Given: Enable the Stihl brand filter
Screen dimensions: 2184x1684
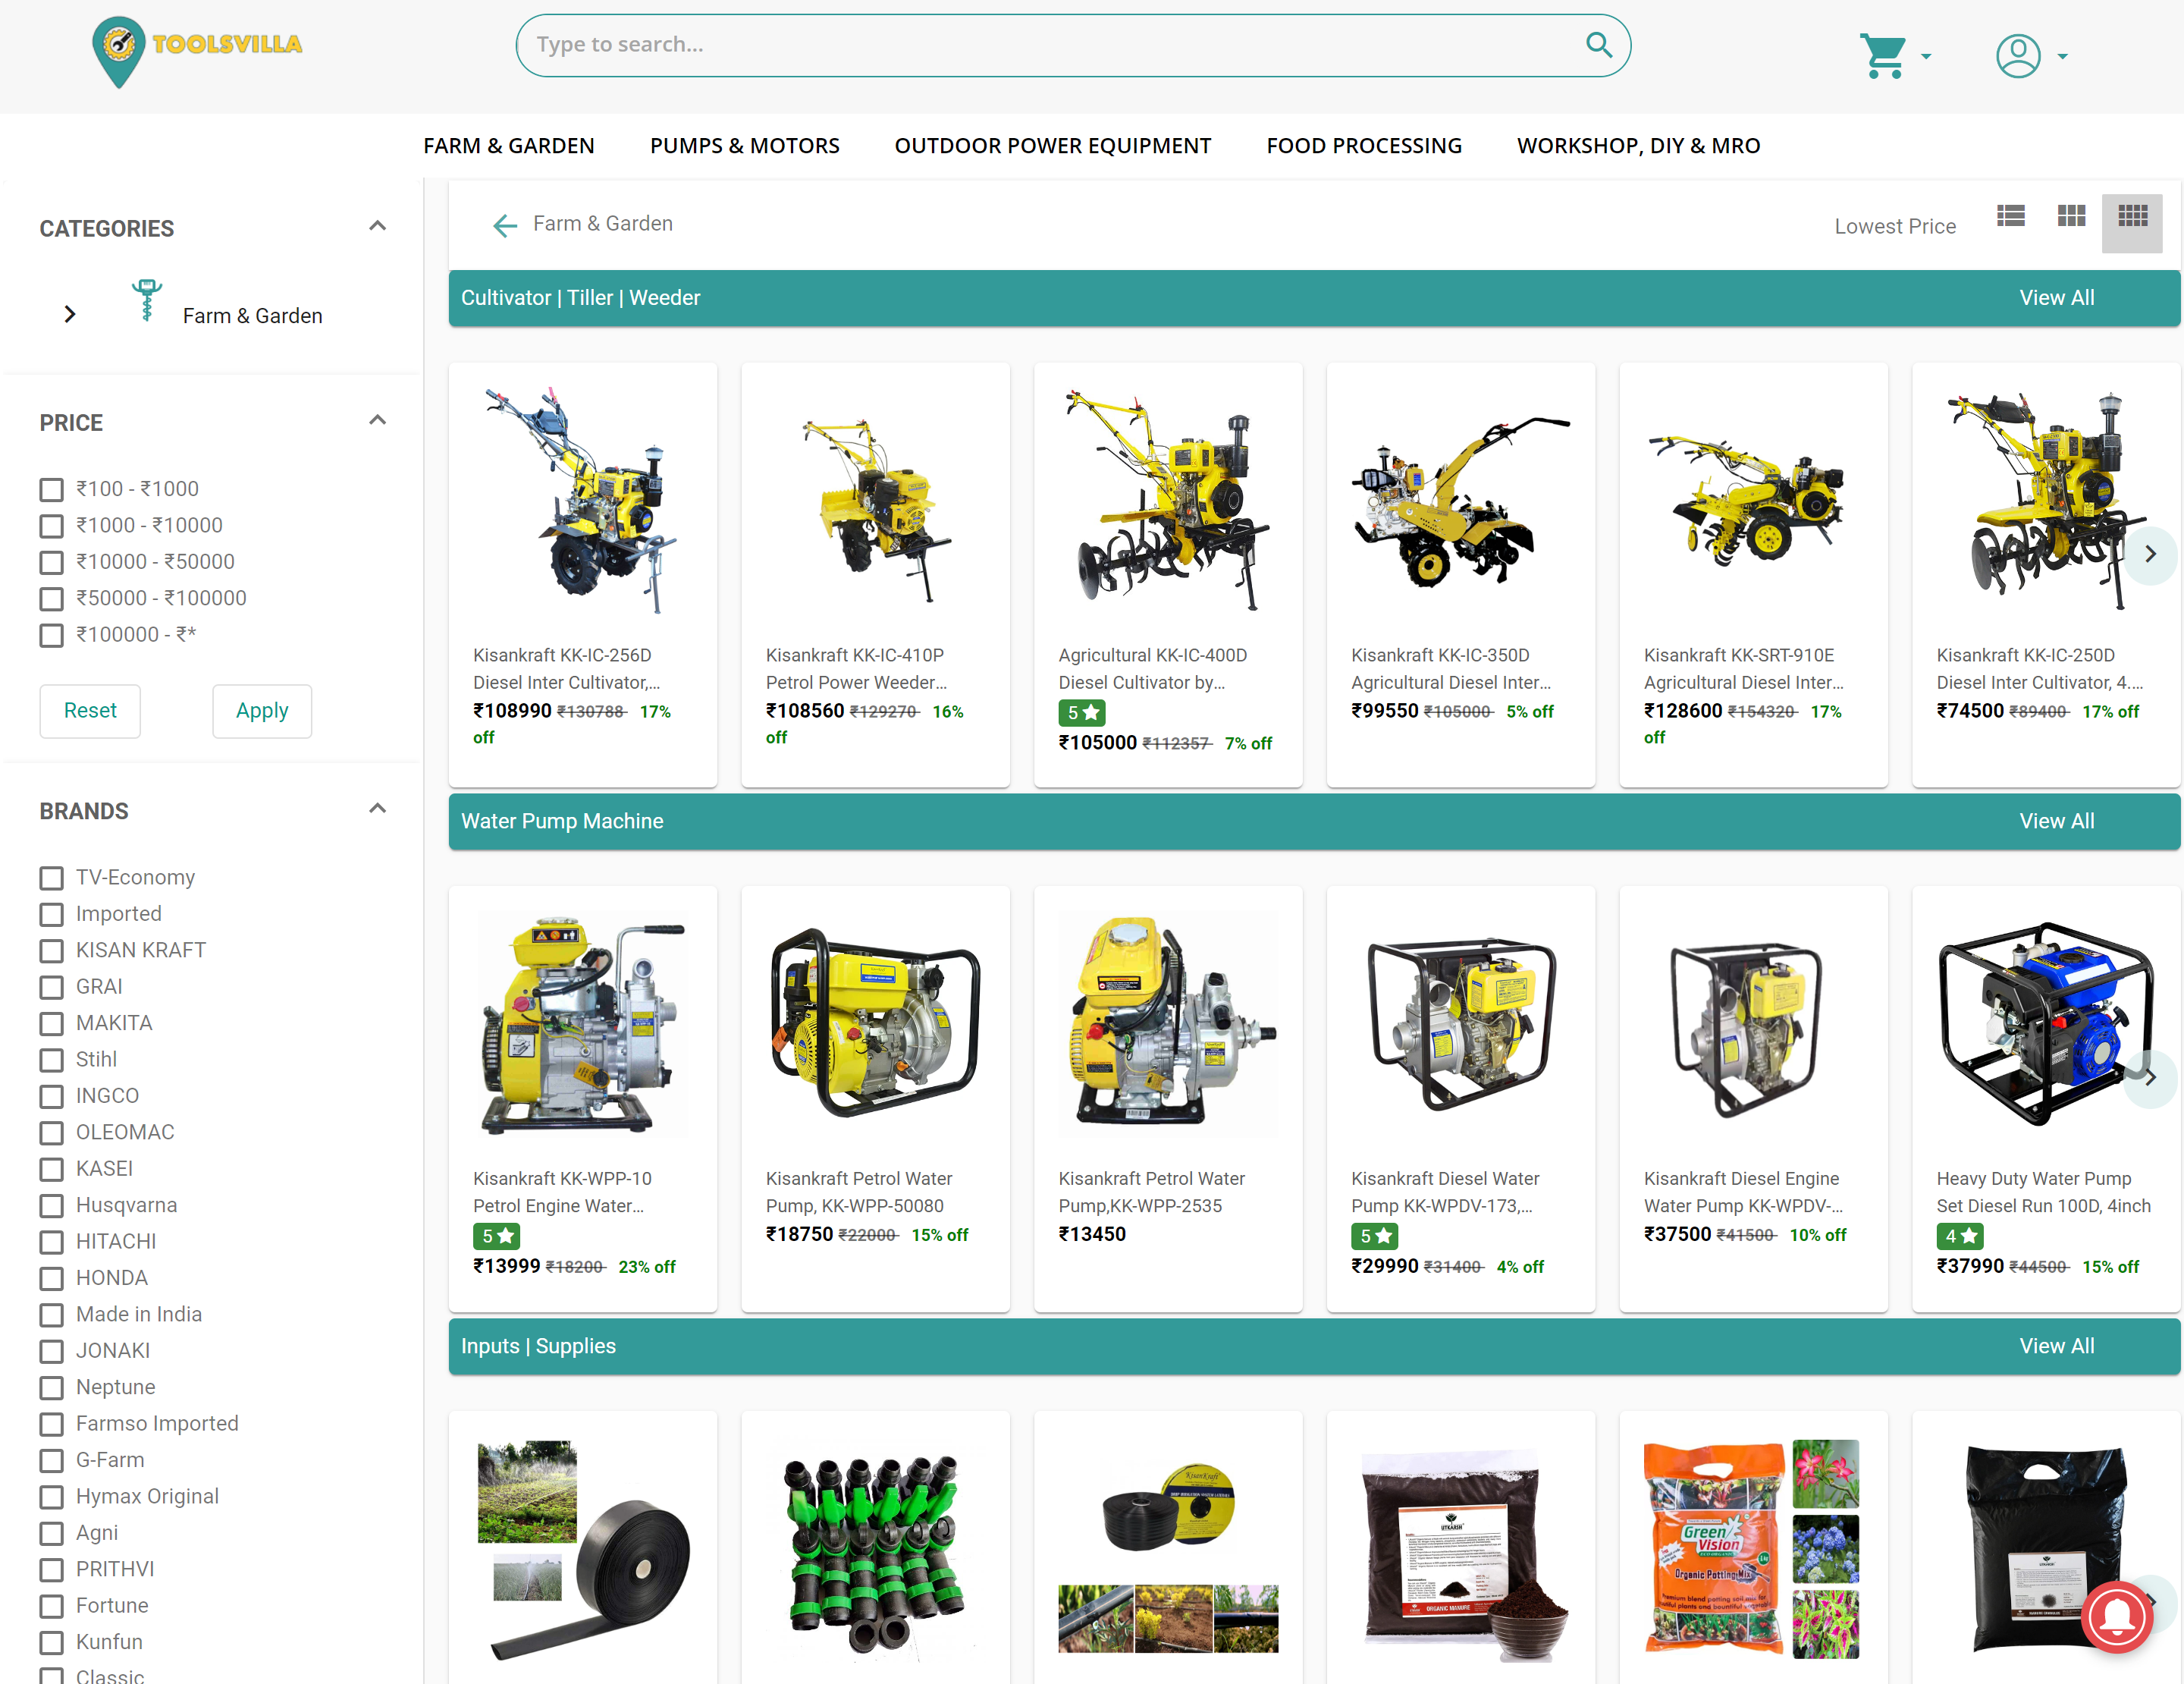Looking at the screenshot, I should click(51, 1060).
